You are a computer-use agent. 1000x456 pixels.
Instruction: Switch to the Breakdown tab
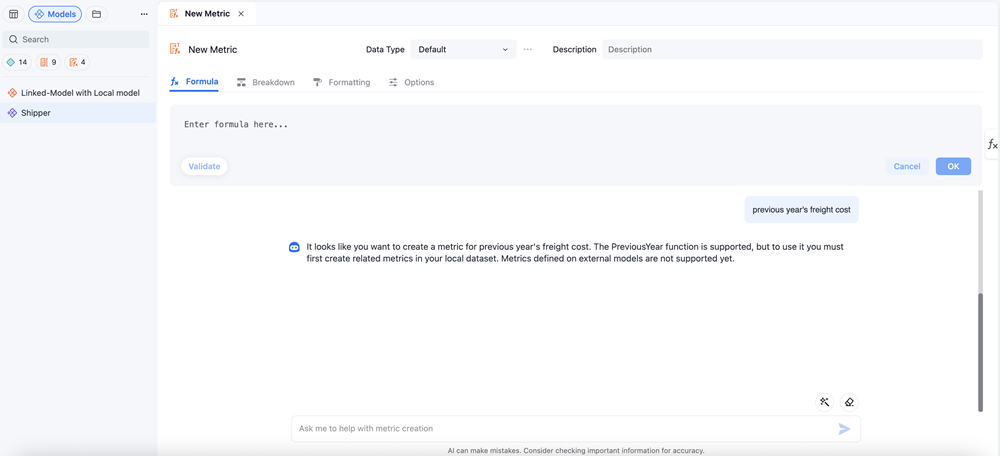(x=266, y=82)
